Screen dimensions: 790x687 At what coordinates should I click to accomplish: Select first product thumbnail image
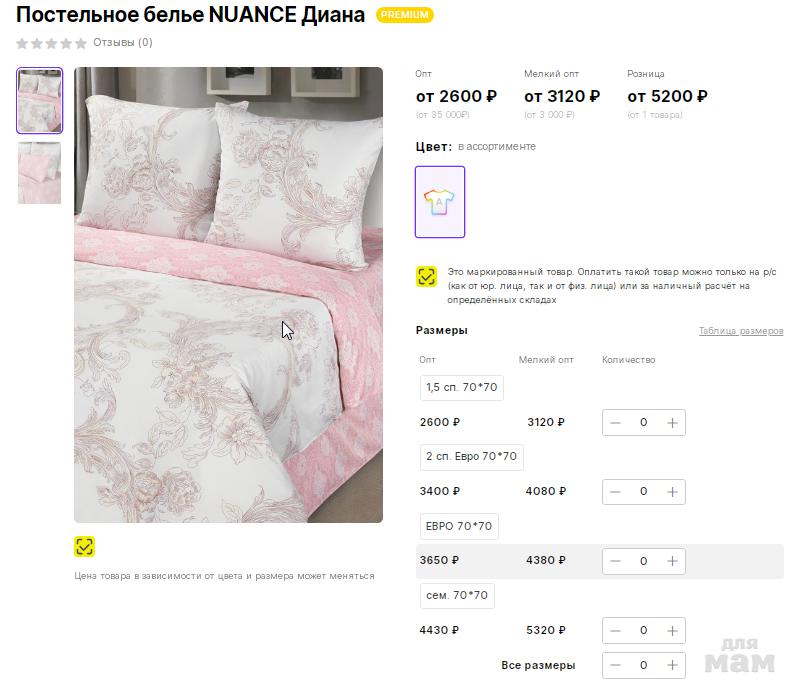pyautogui.click(x=39, y=101)
